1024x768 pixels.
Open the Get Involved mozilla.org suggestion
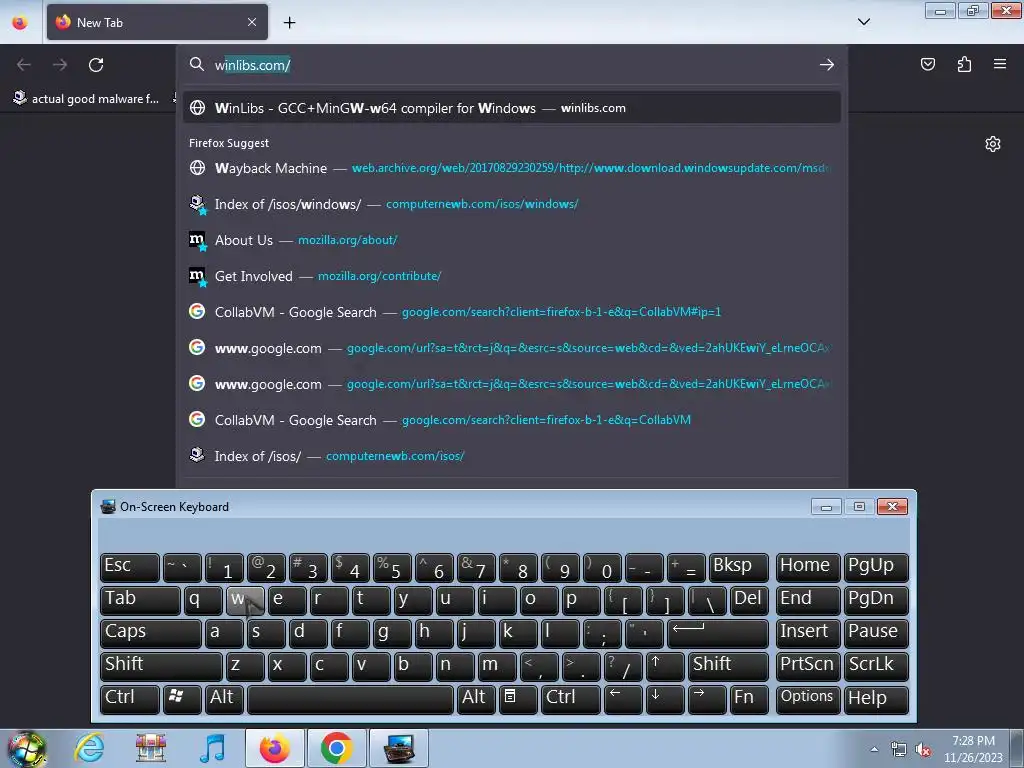tap(512, 276)
